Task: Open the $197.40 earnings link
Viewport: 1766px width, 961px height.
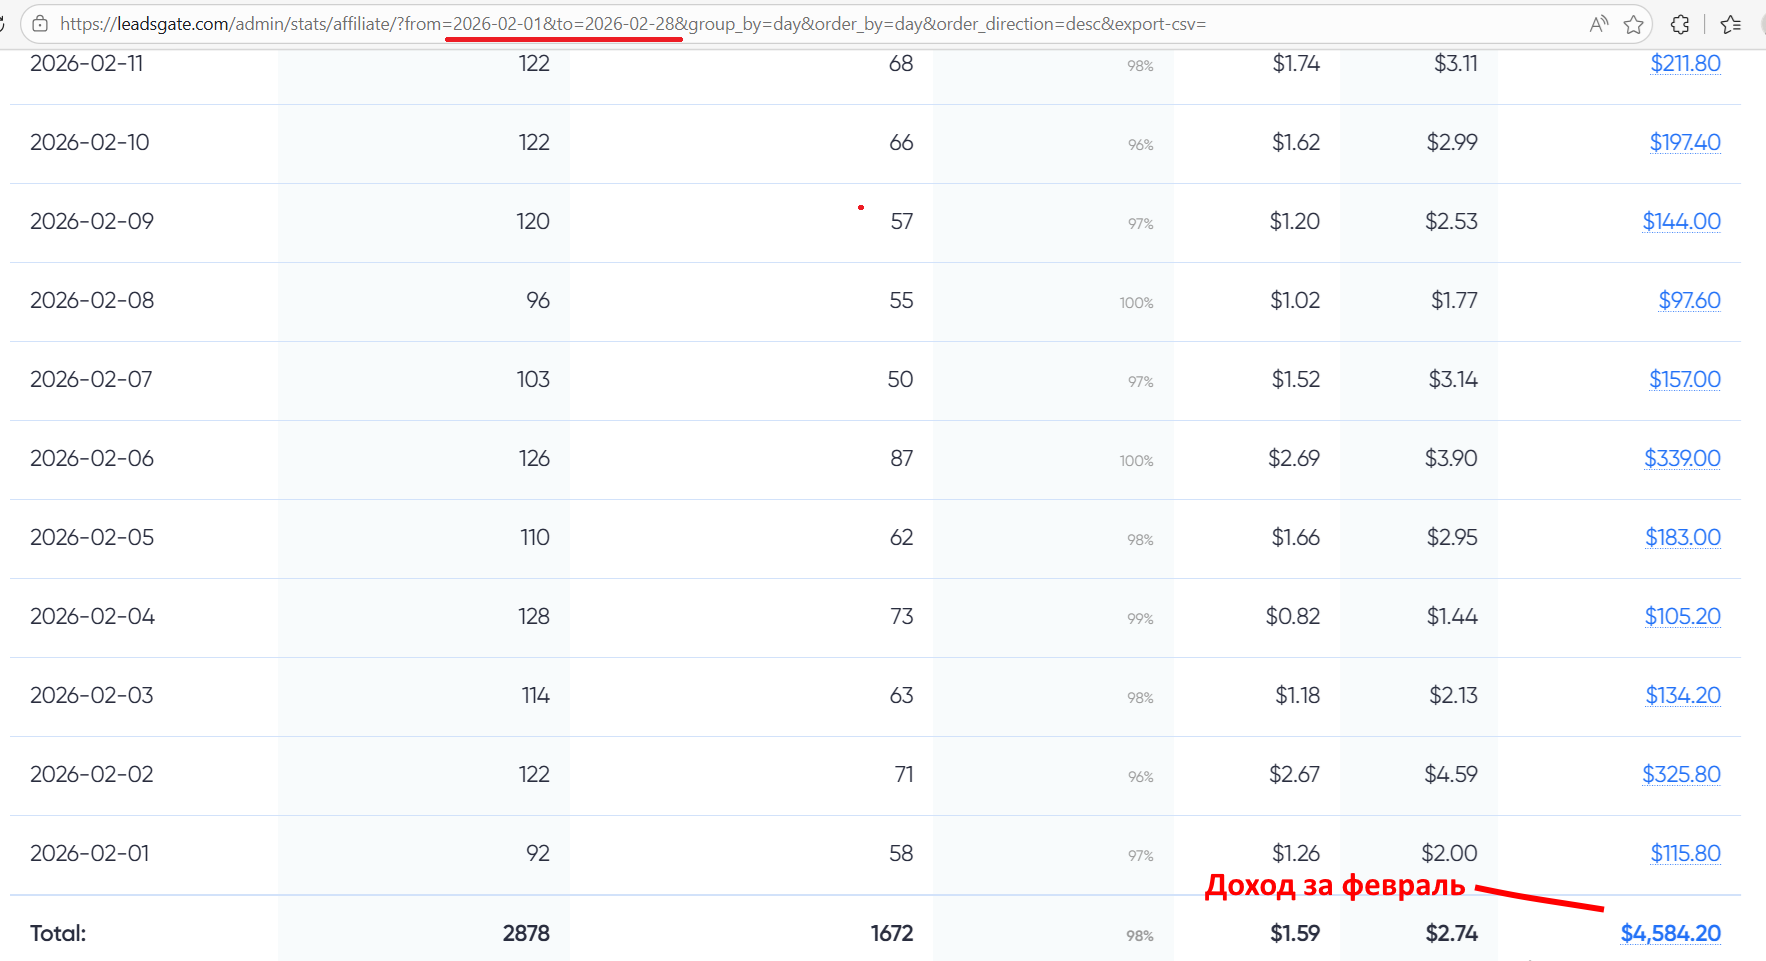Action: pyautogui.click(x=1685, y=143)
